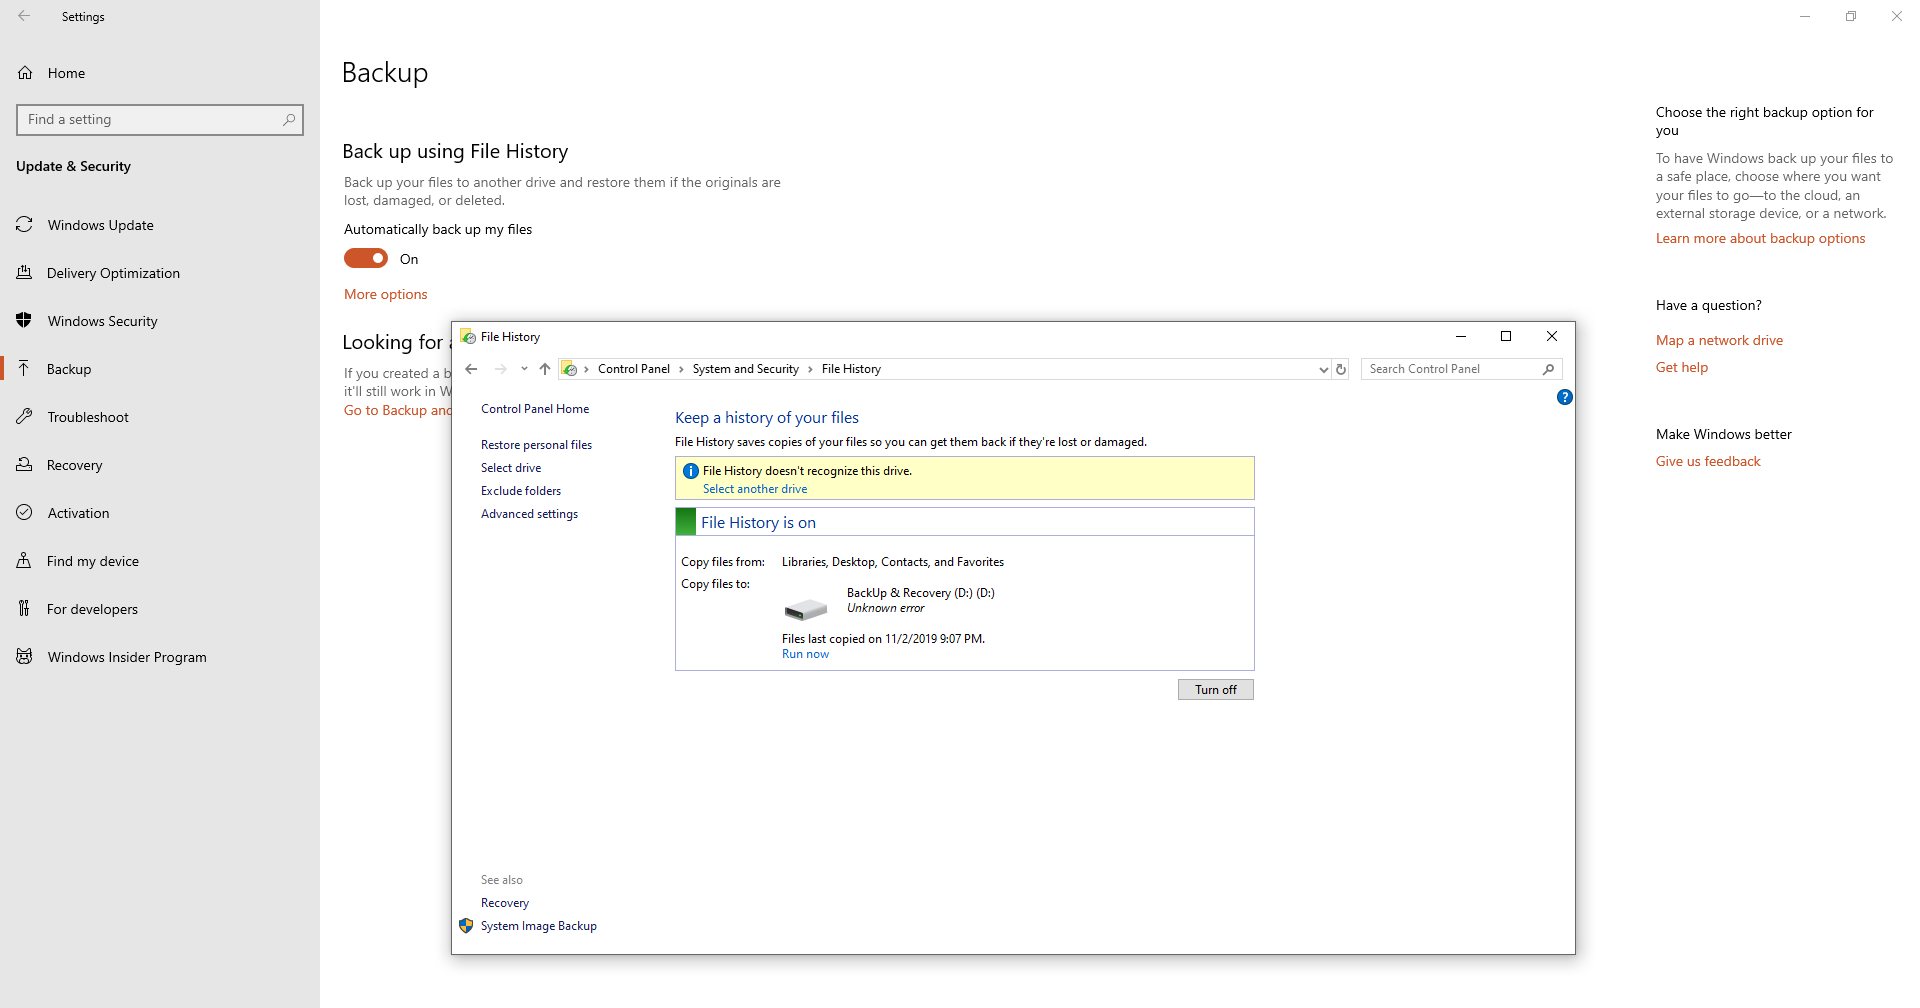Click the search magnifier in Find a setting

point(289,119)
